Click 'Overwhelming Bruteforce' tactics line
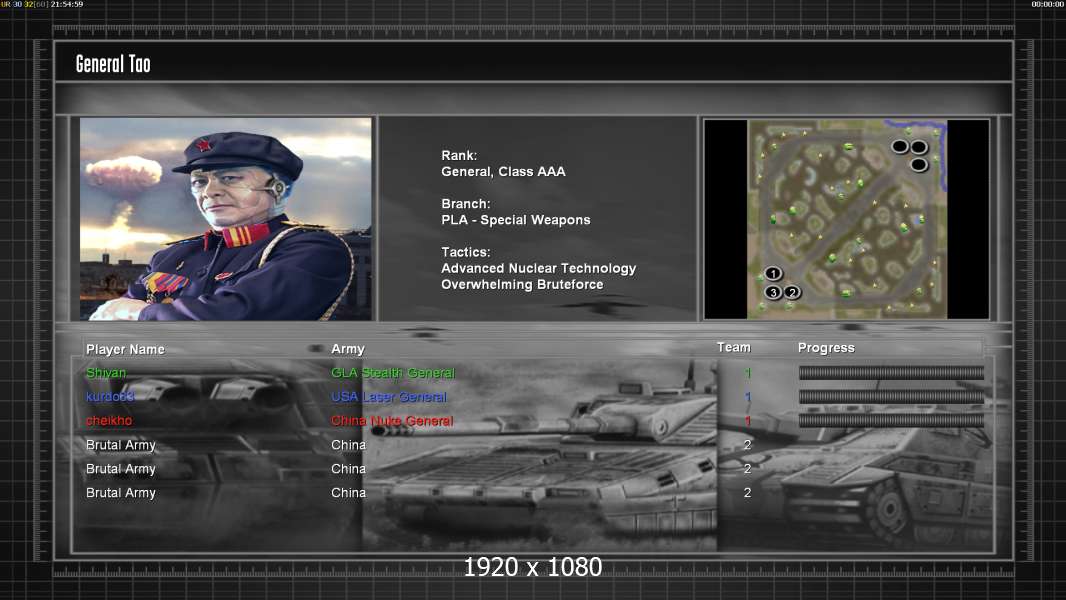Viewport: 1066px width, 600px height. [x=522, y=285]
